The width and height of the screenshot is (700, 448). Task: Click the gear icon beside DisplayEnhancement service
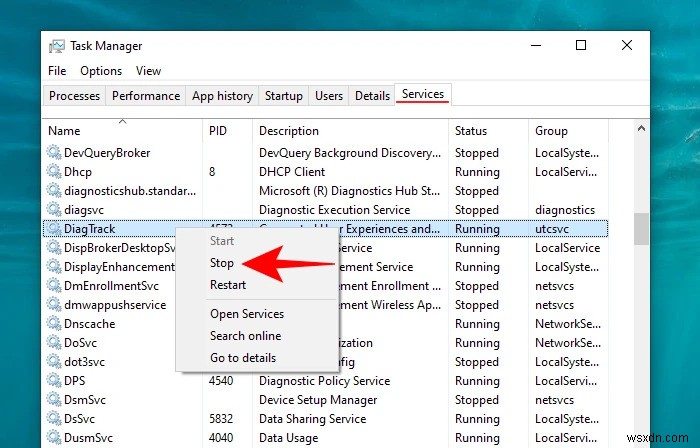point(54,266)
